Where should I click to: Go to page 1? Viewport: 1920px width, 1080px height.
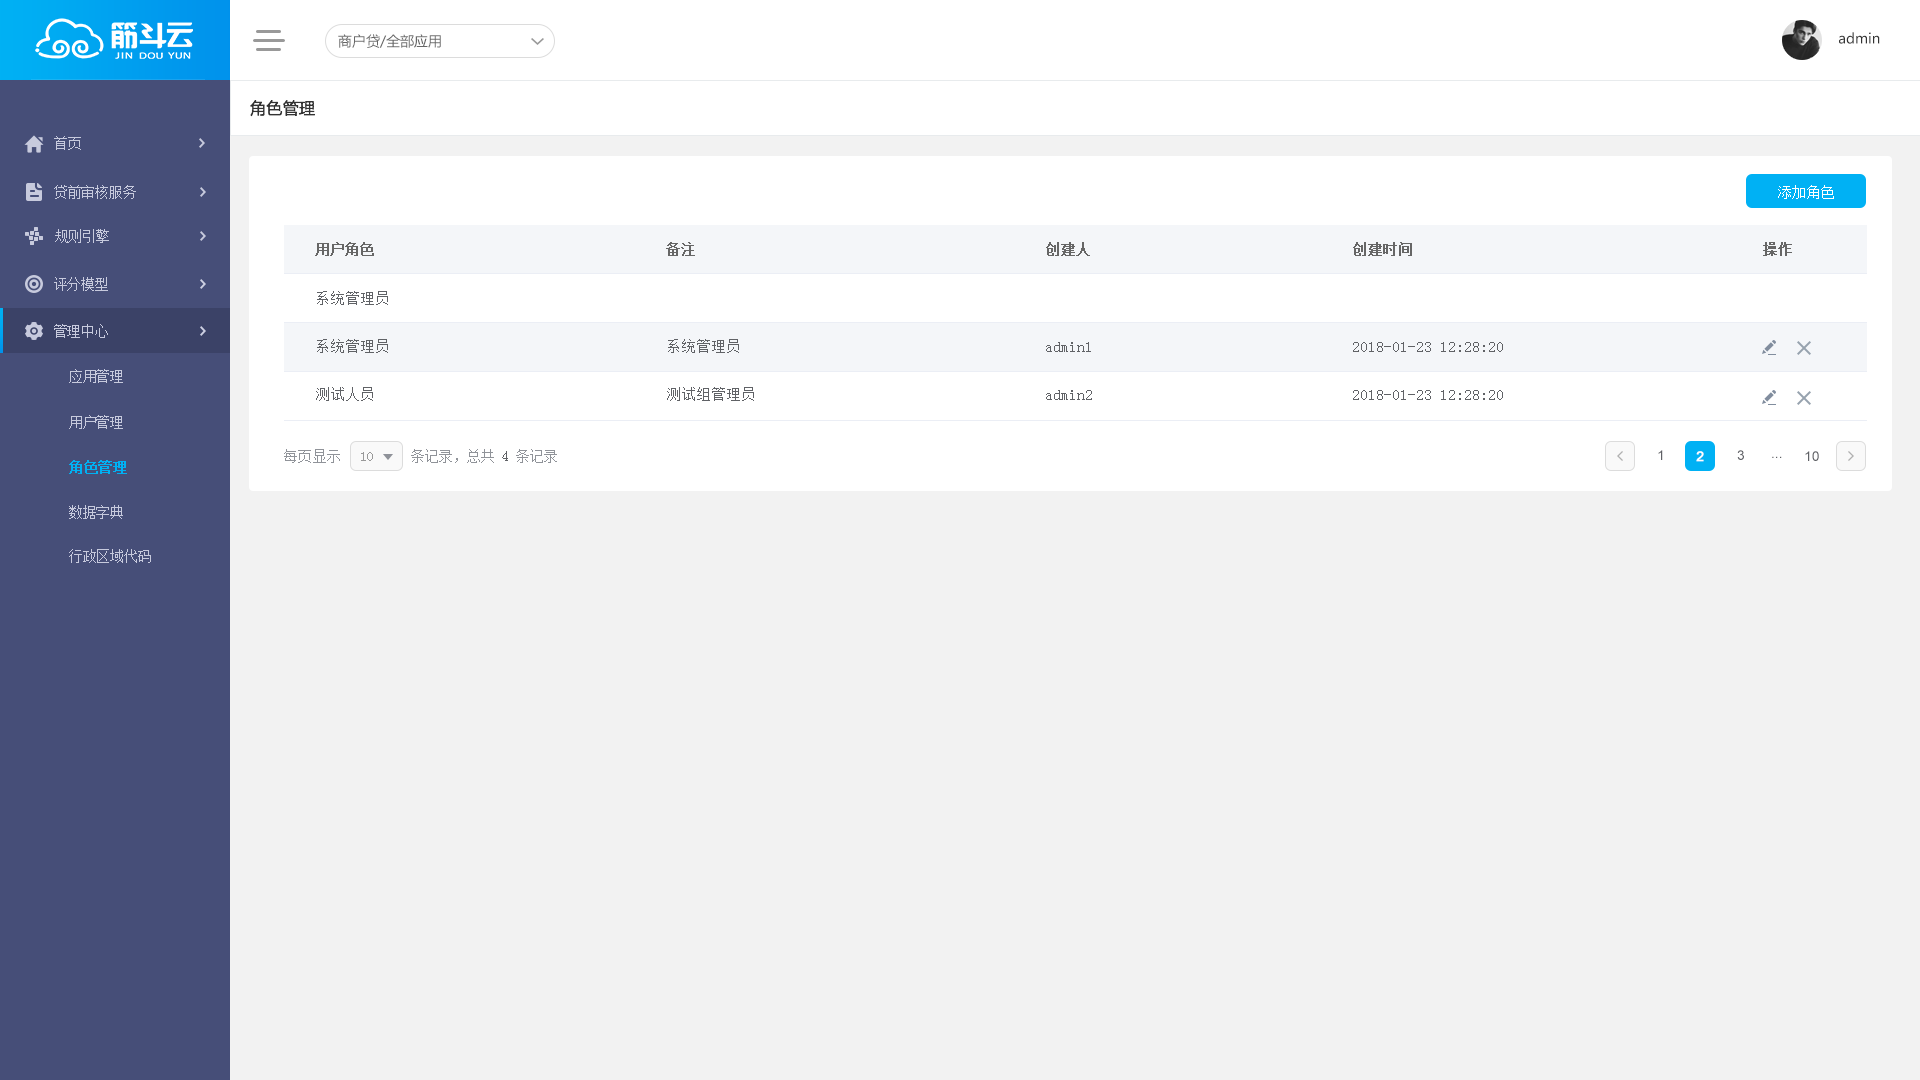(x=1661, y=456)
